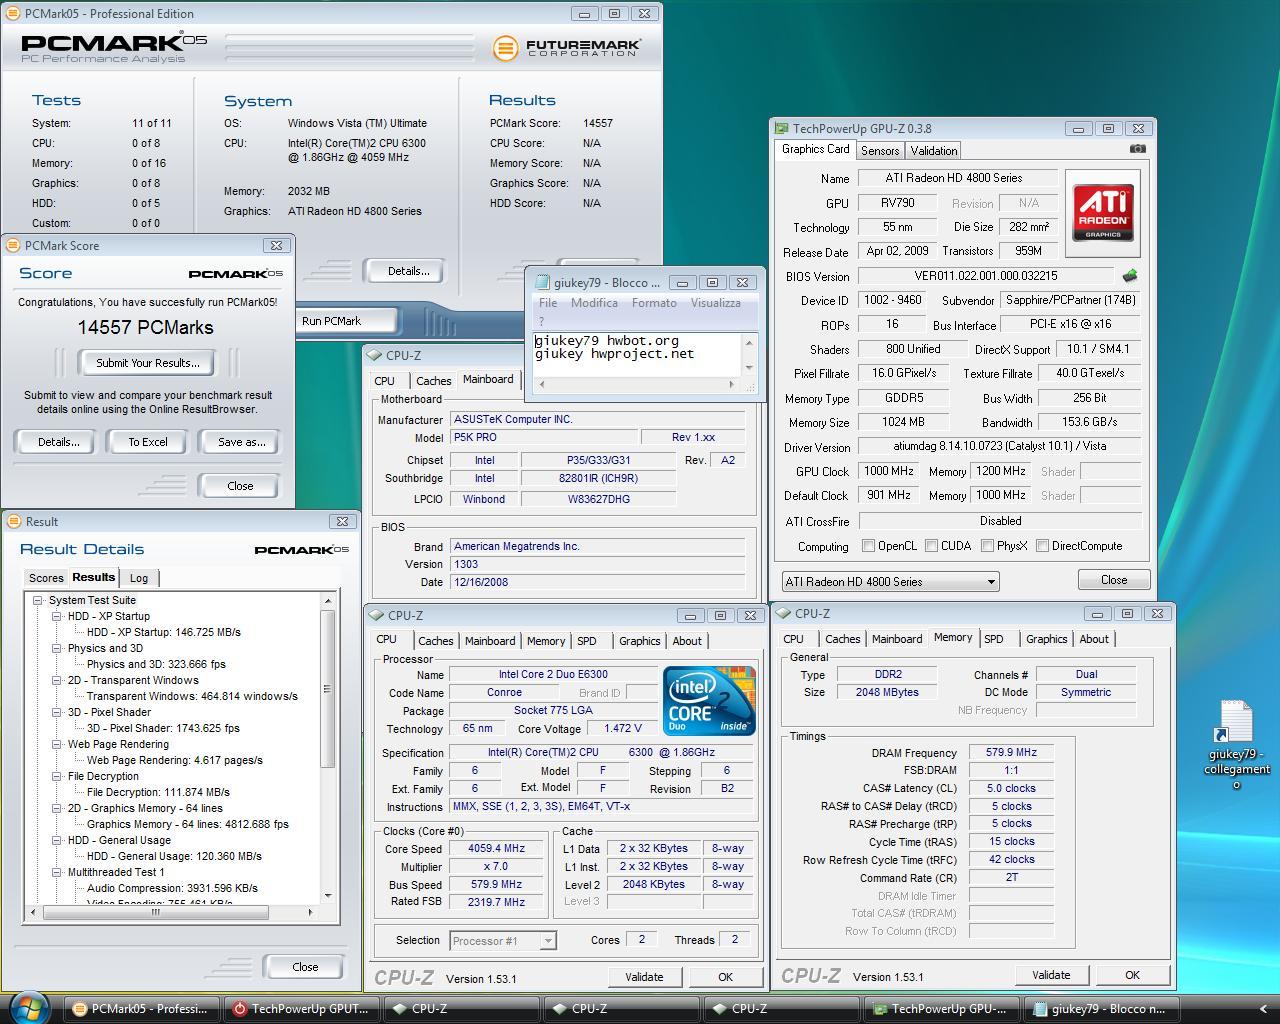Click the PCMark05 logo in main window
The height and width of the screenshot is (1024, 1280).
[114, 47]
